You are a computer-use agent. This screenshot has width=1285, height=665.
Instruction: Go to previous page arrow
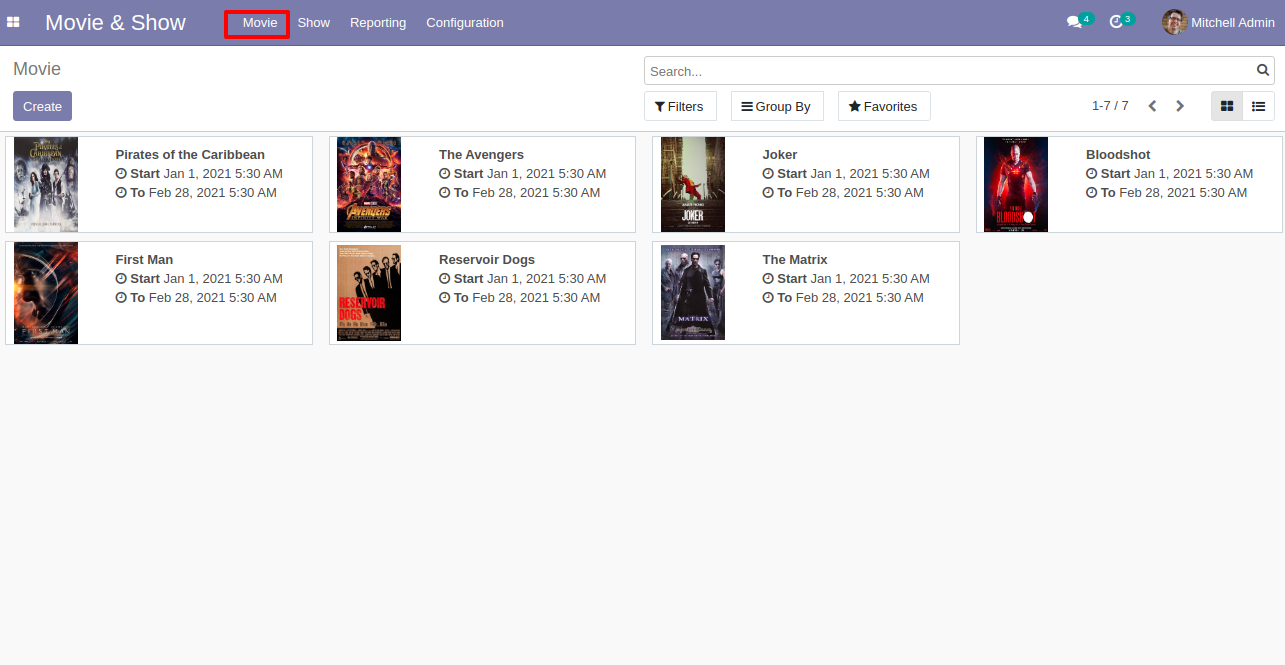click(x=1152, y=106)
